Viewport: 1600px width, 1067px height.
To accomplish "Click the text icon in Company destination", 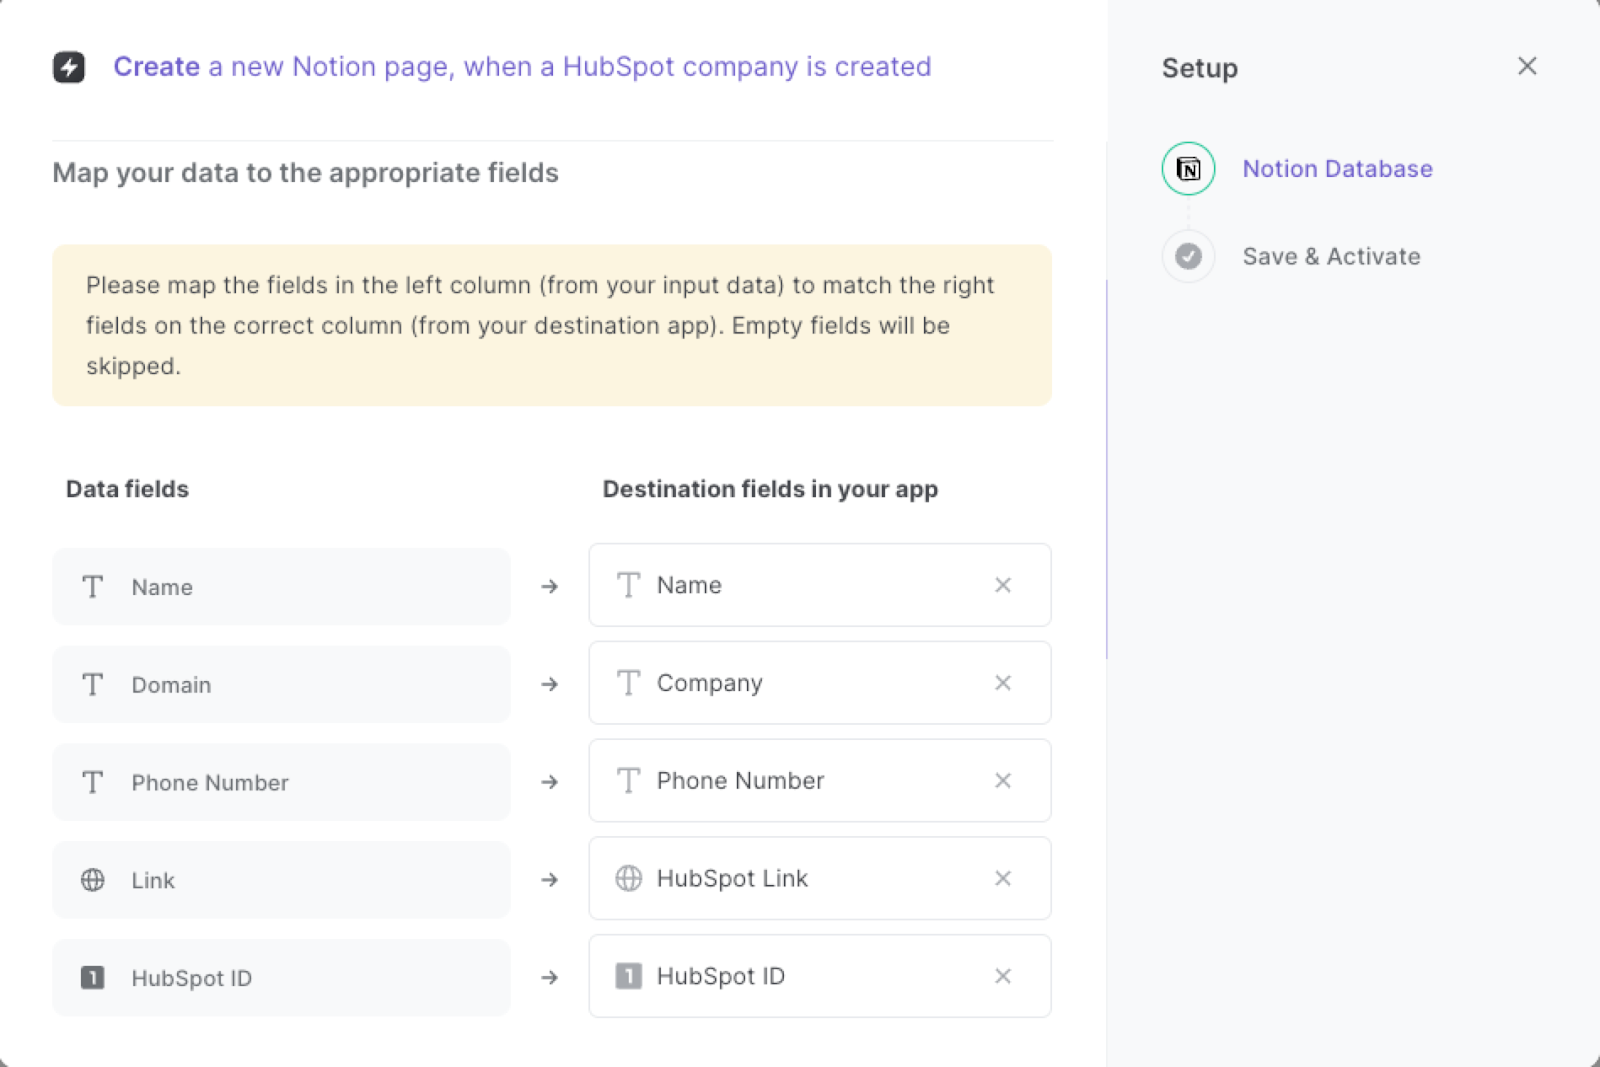I will click(628, 683).
